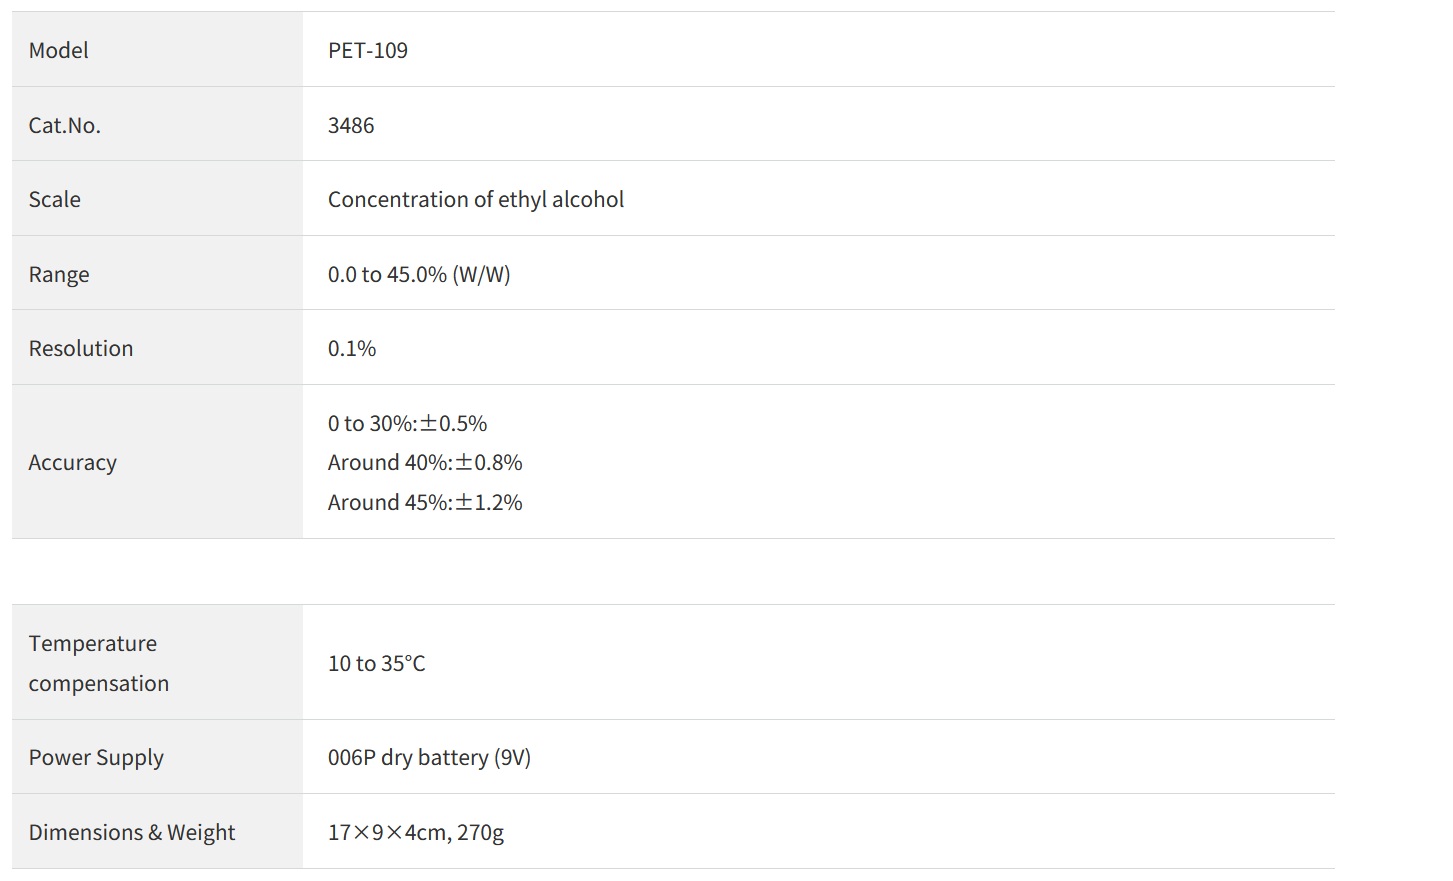Click the 0 to 30%:±0.5% line

tap(407, 423)
